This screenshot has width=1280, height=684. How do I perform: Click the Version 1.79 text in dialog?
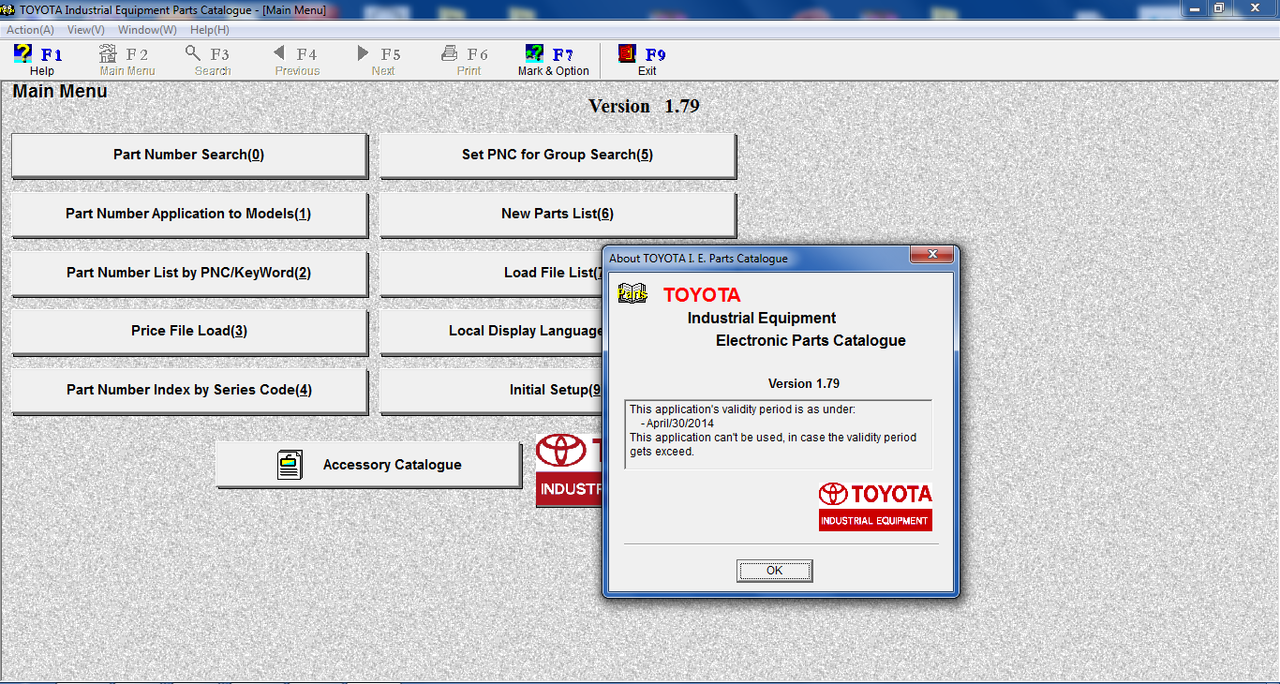pyautogui.click(x=803, y=384)
